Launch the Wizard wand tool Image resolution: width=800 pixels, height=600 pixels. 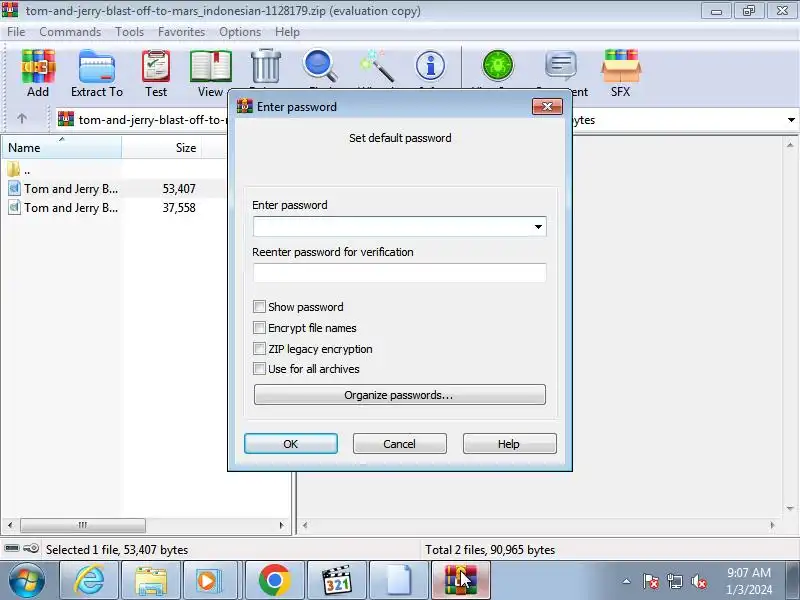point(377,66)
